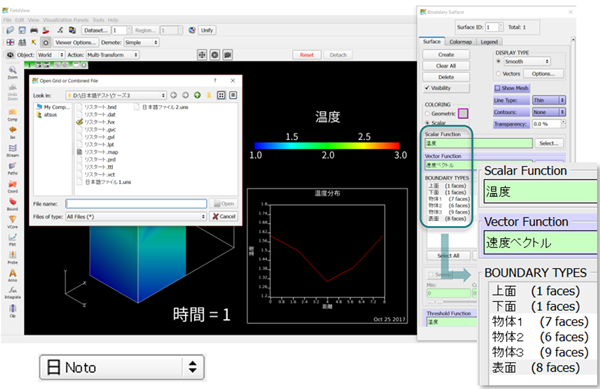Click Create in Boundary Surface panel
The height and width of the screenshot is (389, 600).
click(x=446, y=55)
